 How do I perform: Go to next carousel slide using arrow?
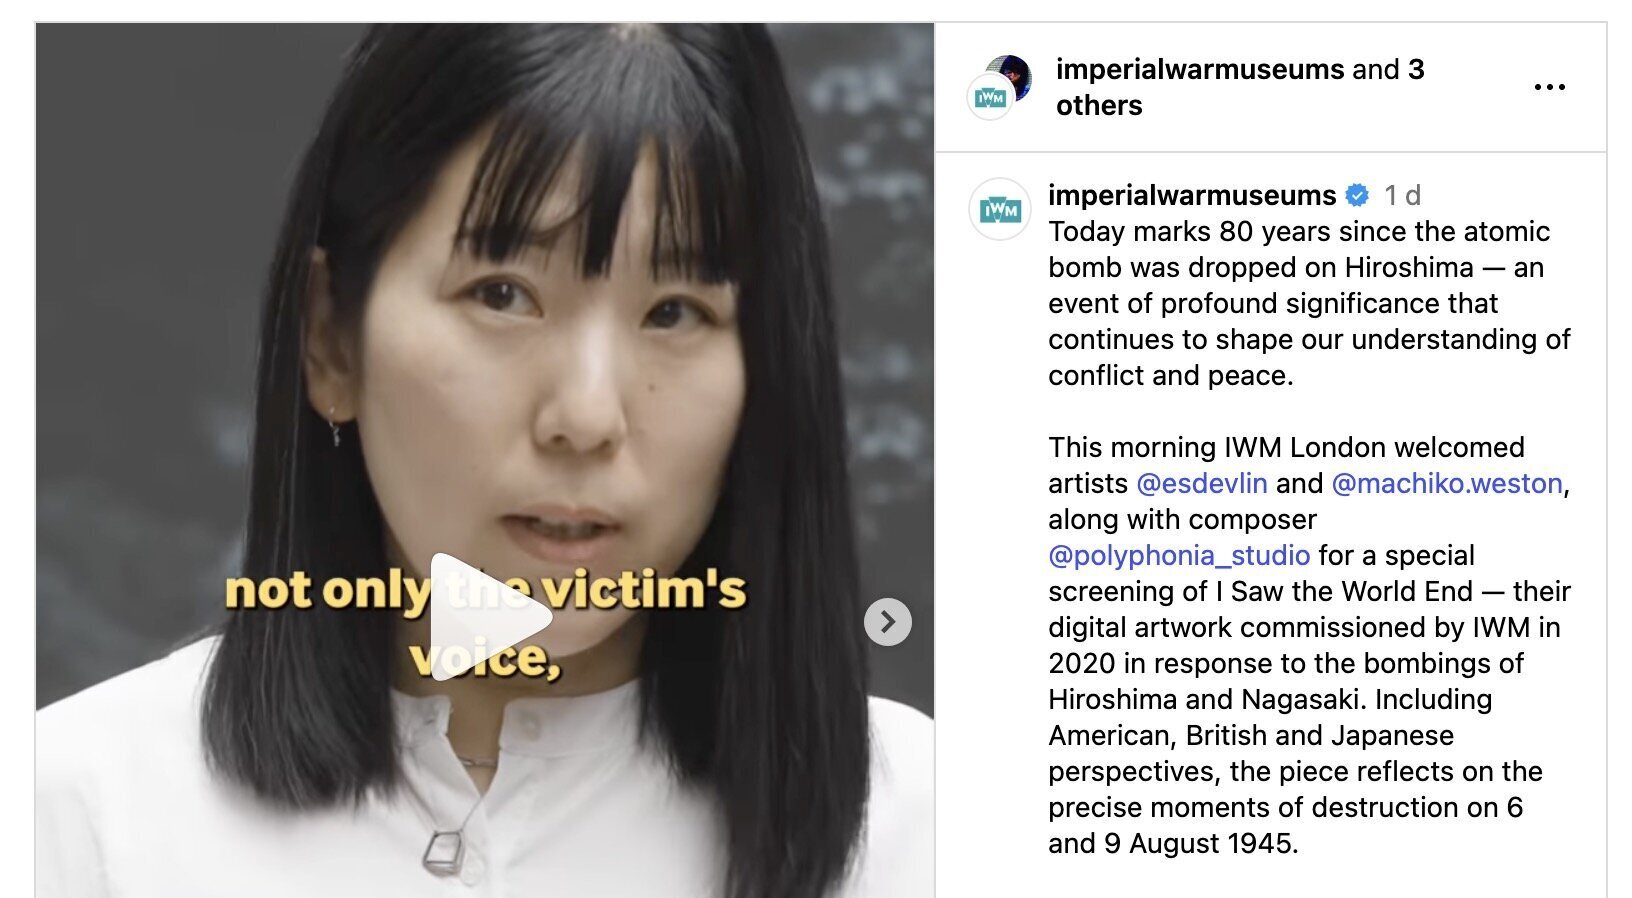tap(888, 622)
